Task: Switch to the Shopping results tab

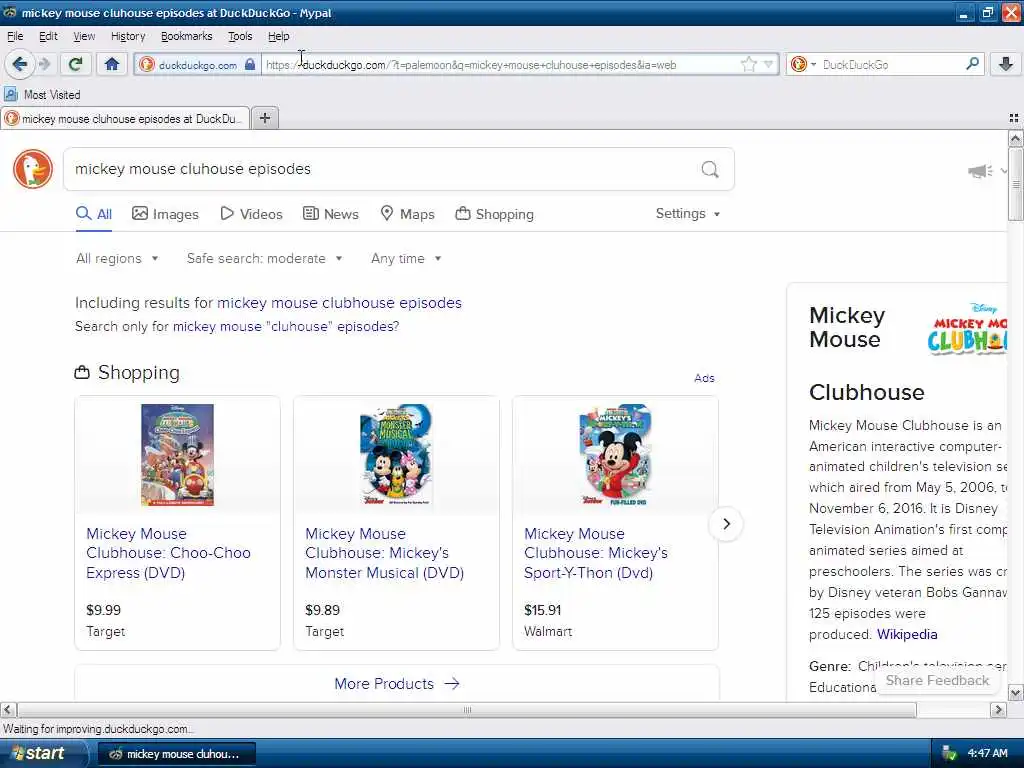Action: (x=494, y=214)
